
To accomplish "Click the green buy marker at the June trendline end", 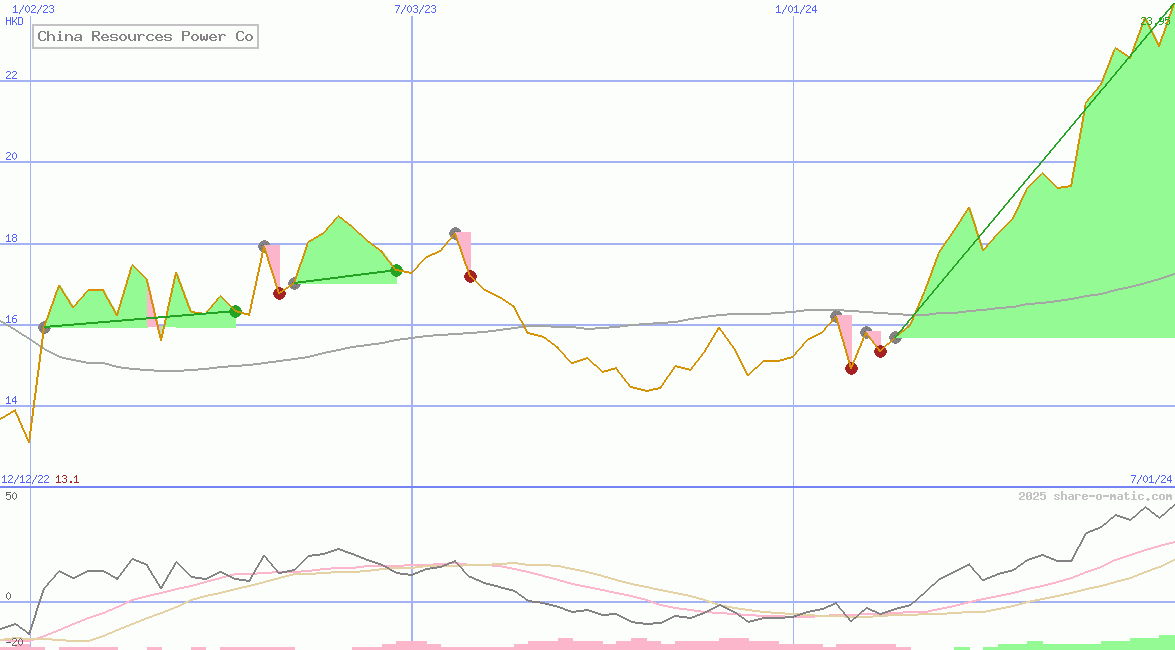I will pyautogui.click(x=397, y=270).
